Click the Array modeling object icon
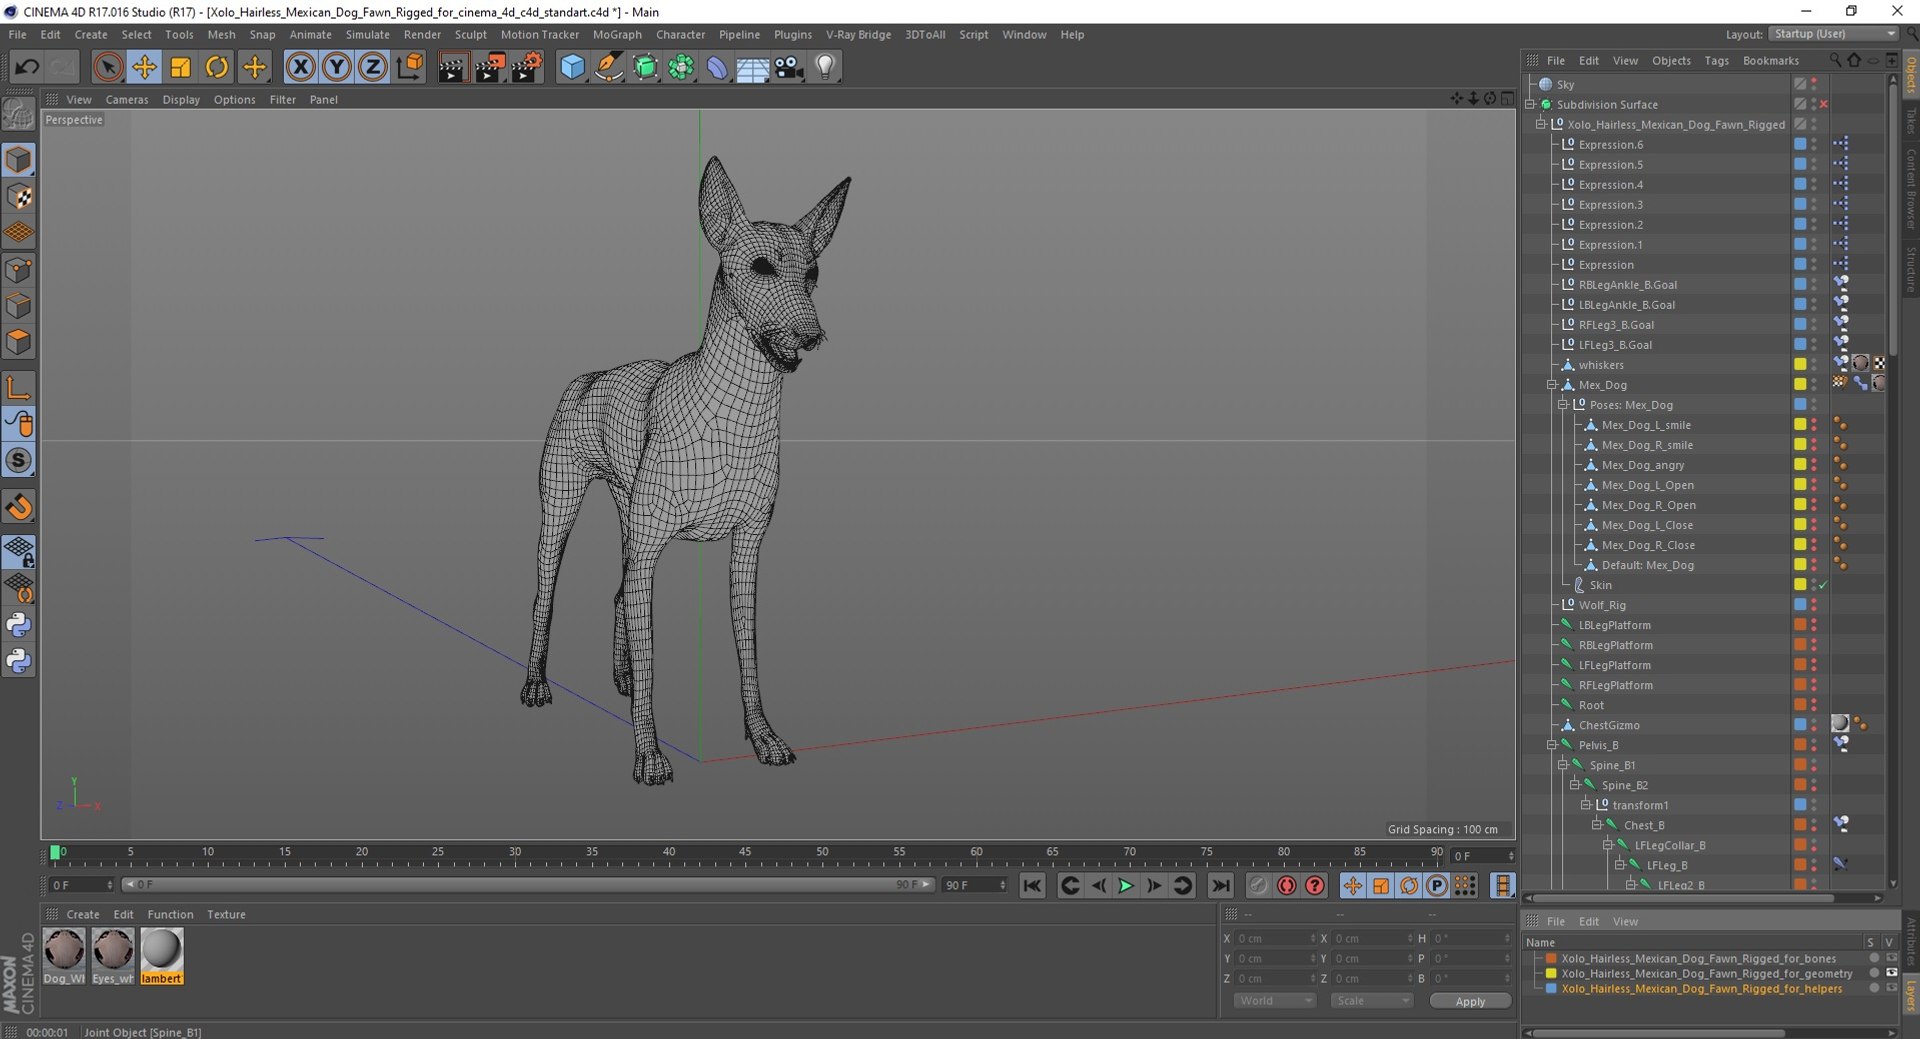This screenshot has width=1920, height=1039. click(x=681, y=67)
